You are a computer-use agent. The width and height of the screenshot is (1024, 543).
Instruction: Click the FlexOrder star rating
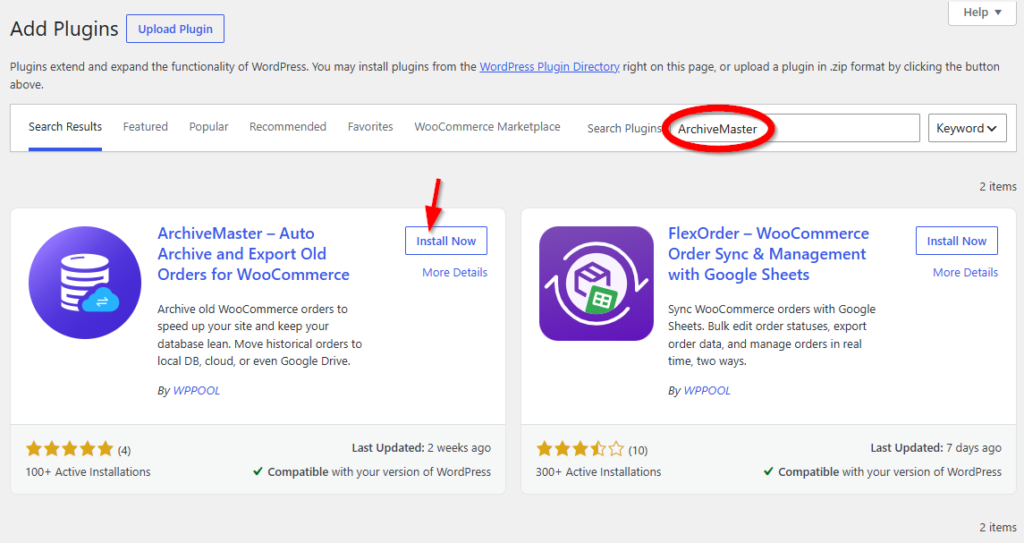(x=580, y=449)
